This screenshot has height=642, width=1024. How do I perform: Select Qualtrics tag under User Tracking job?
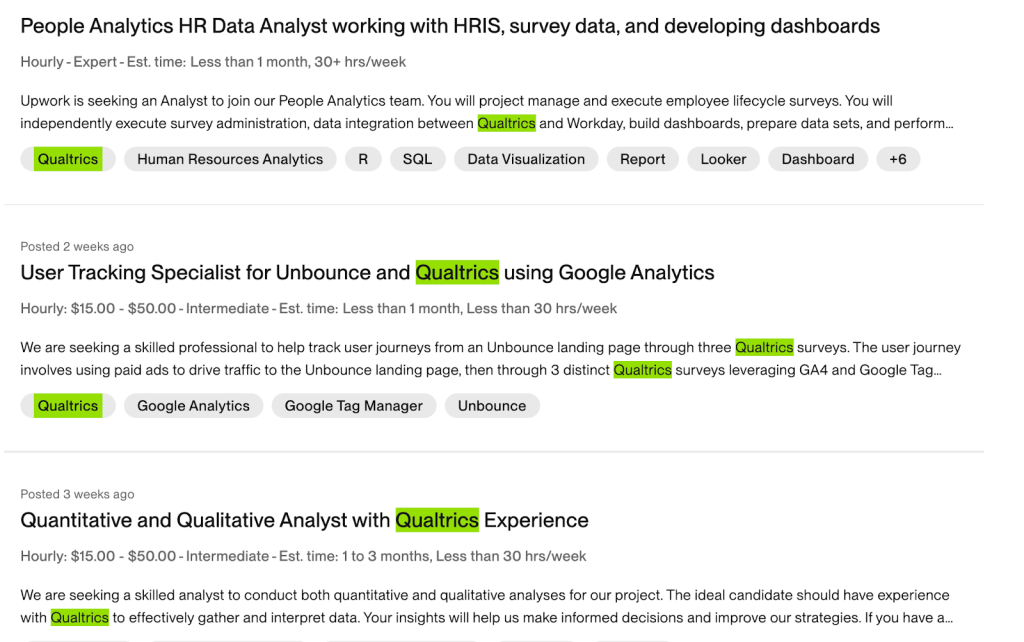(68, 406)
